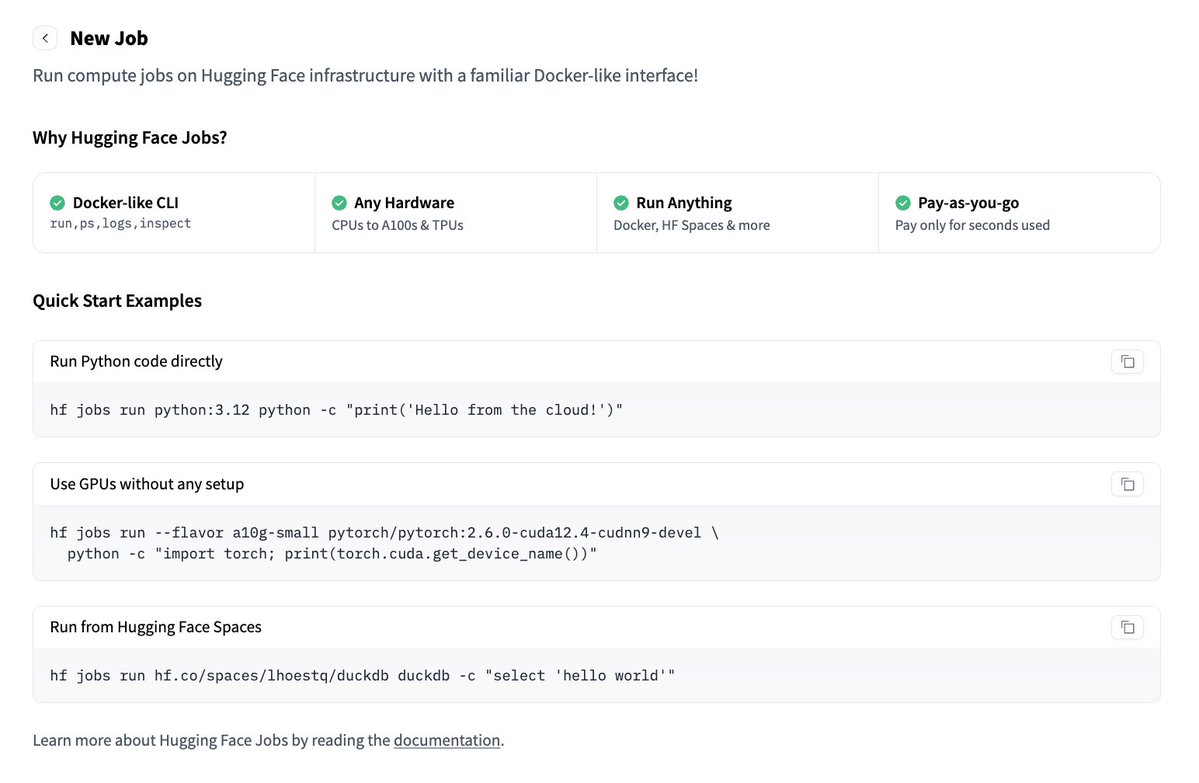
Task: Click the duckdb hello world command code
Action: coord(362,675)
